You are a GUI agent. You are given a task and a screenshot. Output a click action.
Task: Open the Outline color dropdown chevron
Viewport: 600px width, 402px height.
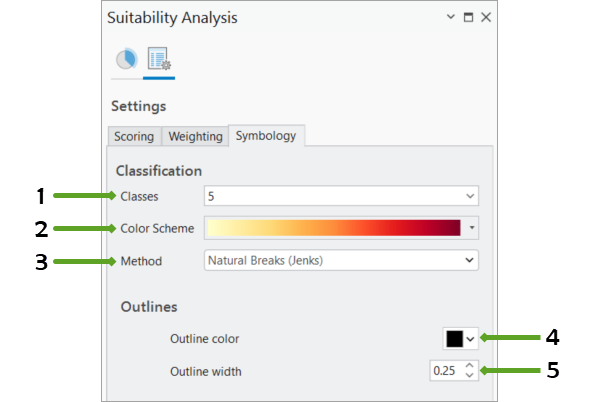pos(471,338)
